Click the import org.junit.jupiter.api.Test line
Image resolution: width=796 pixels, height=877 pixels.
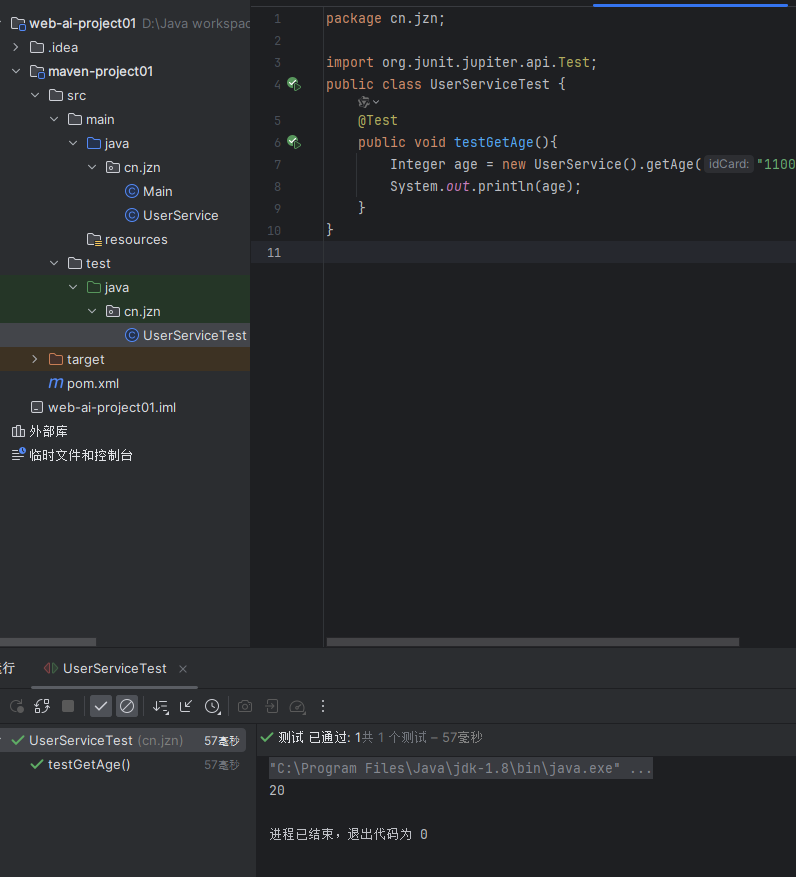[461, 62]
